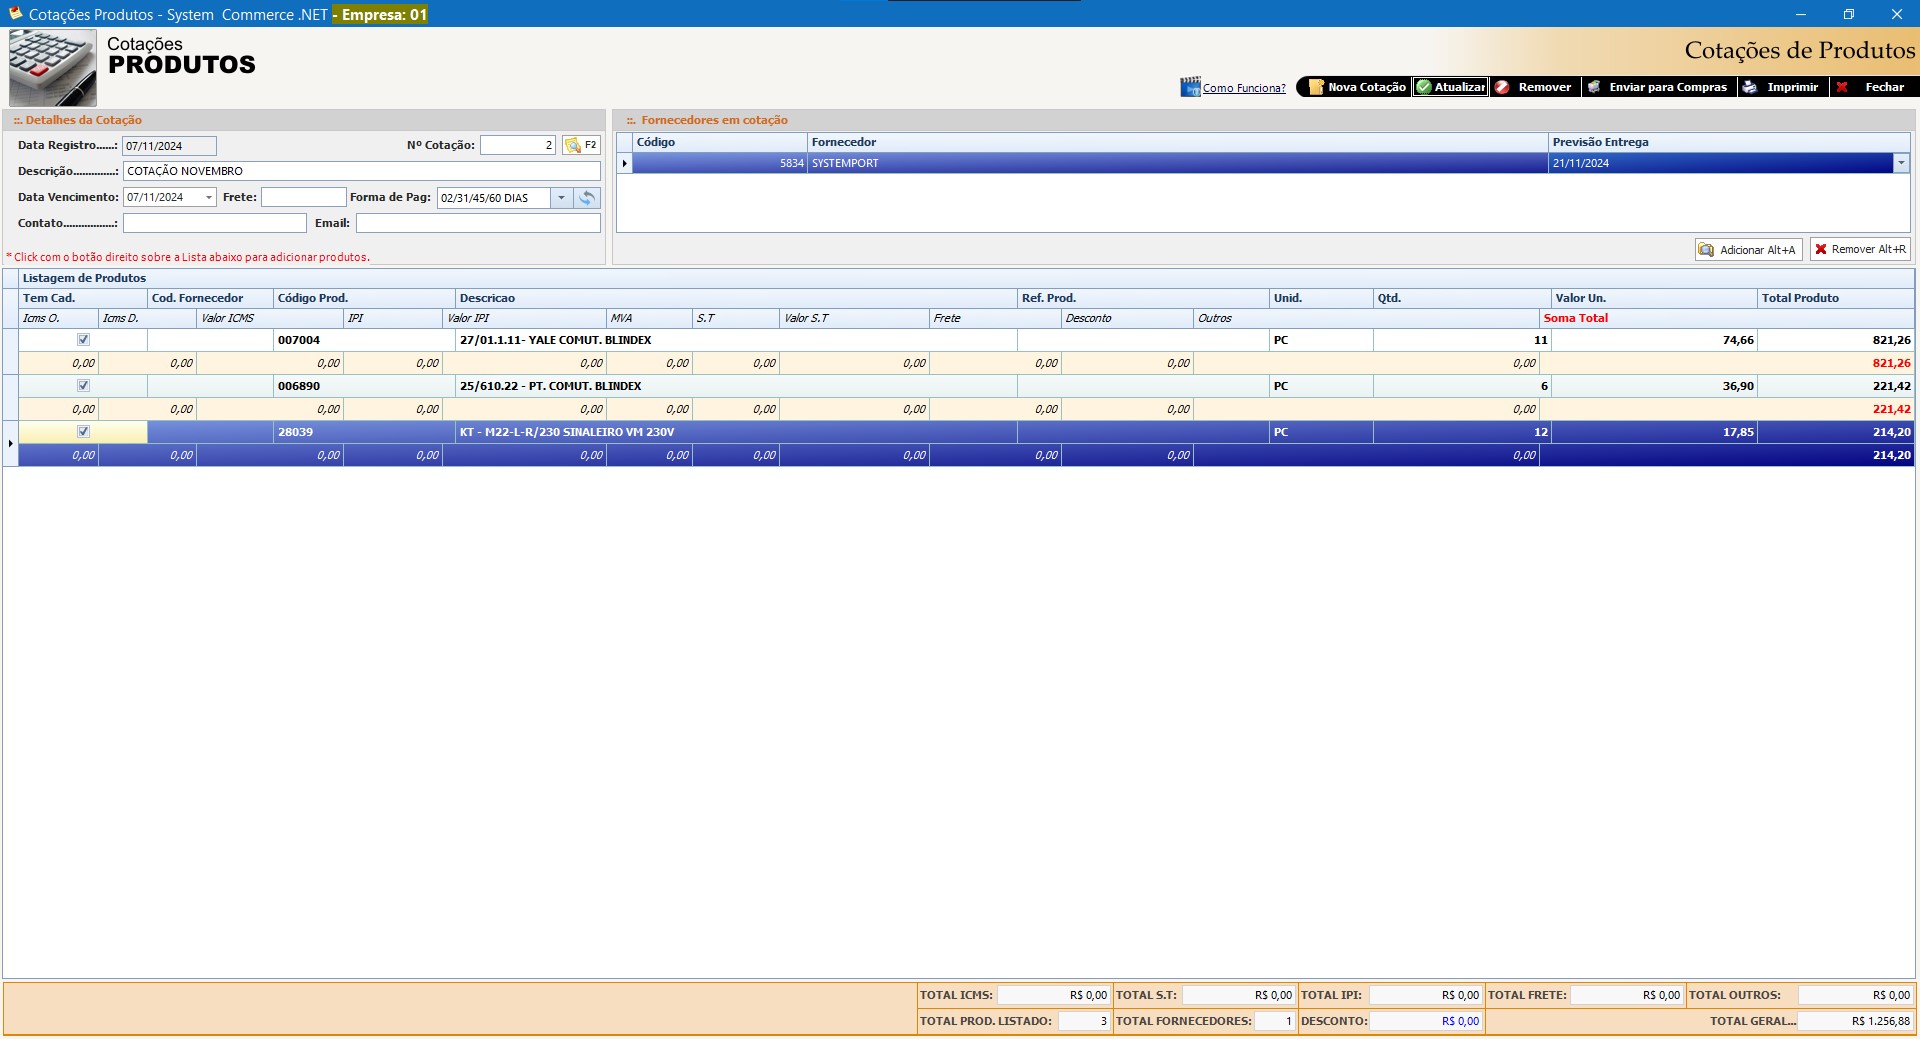Click the Fornecedor column header
This screenshot has width=1920, height=1039.
[843, 142]
